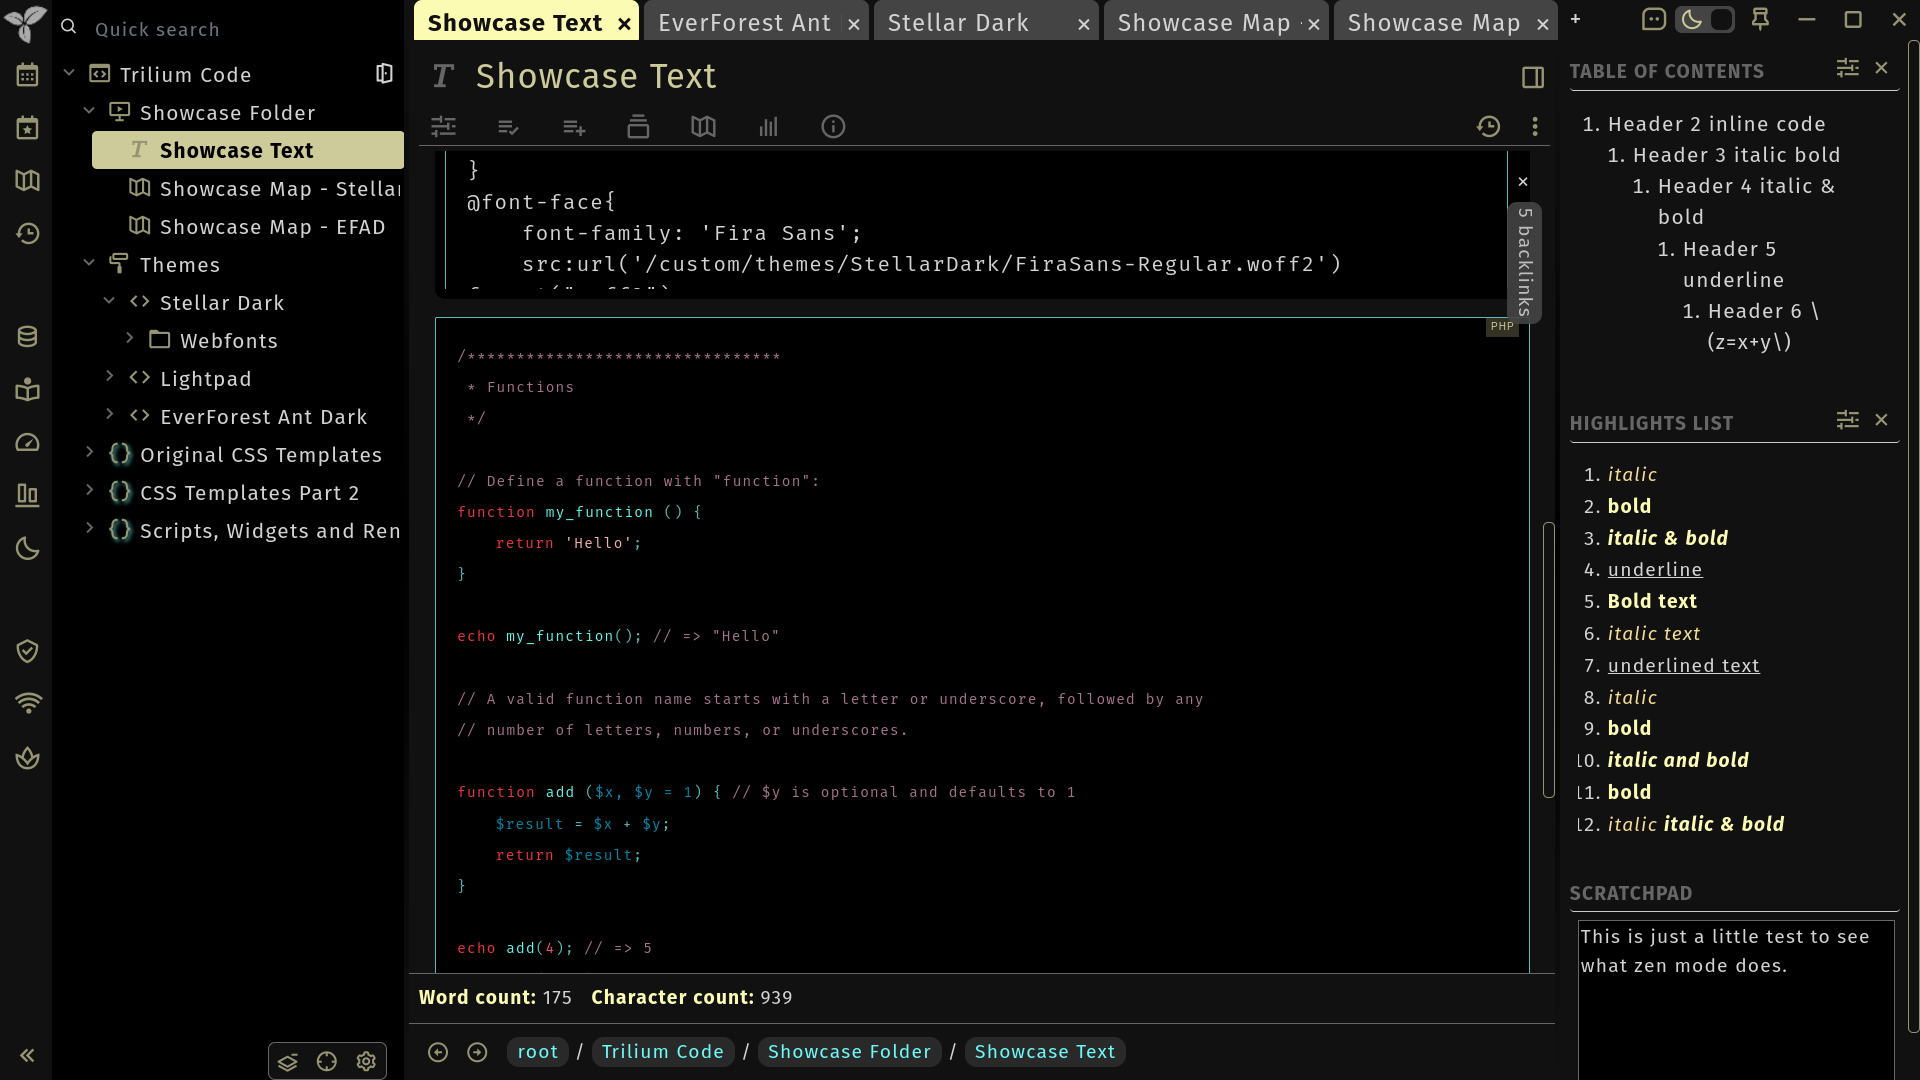
Task: Expand the Lightpad tree node
Action: pyautogui.click(x=109, y=376)
